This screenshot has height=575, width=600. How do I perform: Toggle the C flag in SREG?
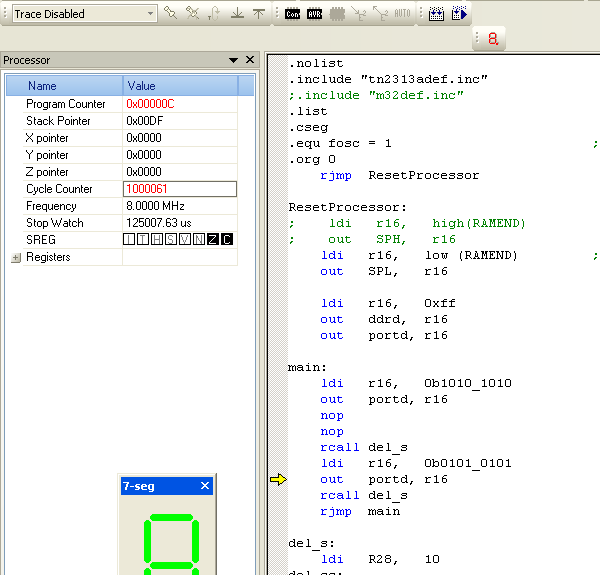[x=226, y=240]
